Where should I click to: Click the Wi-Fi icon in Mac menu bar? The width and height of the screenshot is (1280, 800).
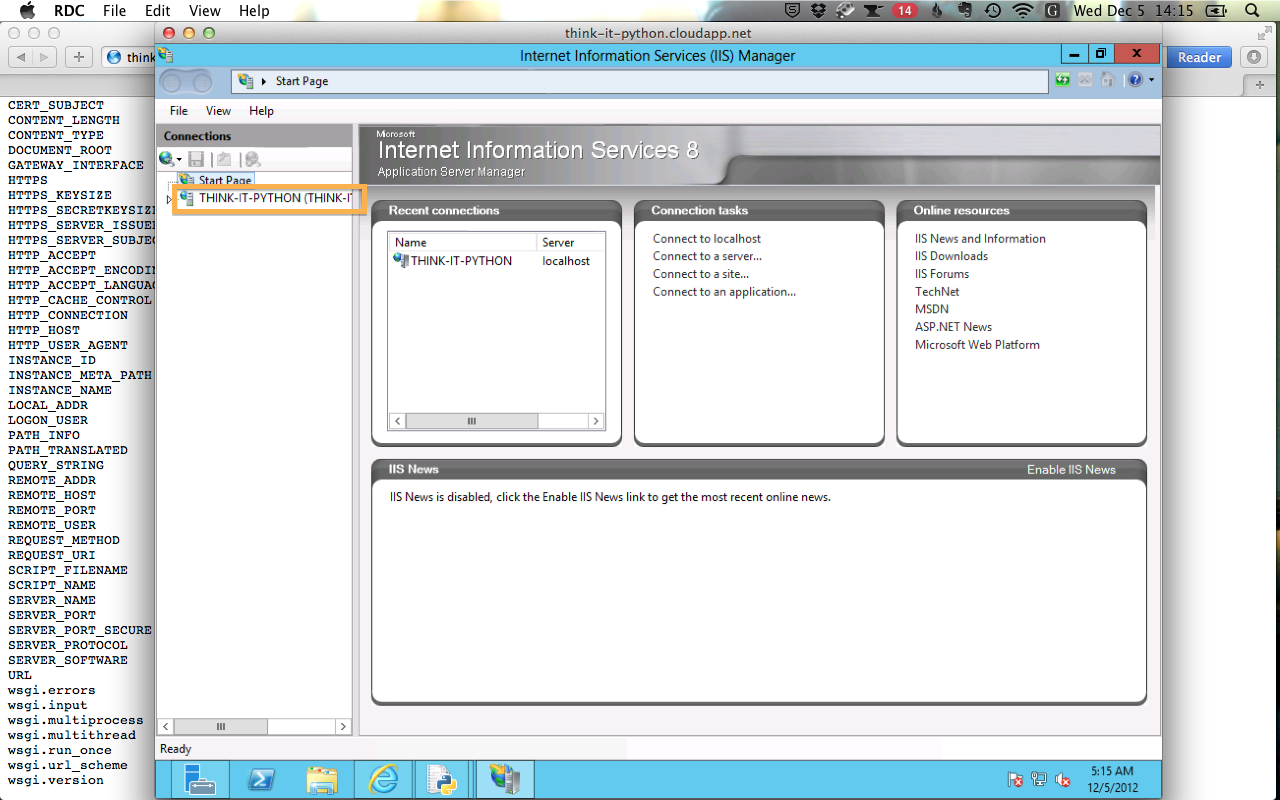tap(1022, 10)
